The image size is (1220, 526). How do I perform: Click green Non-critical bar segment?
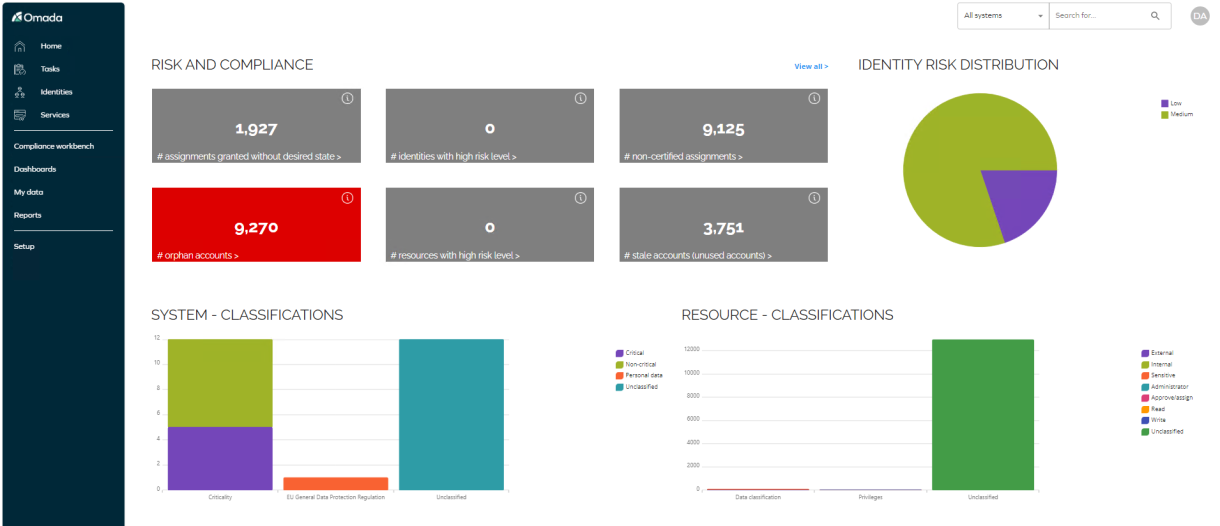(219, 383)
